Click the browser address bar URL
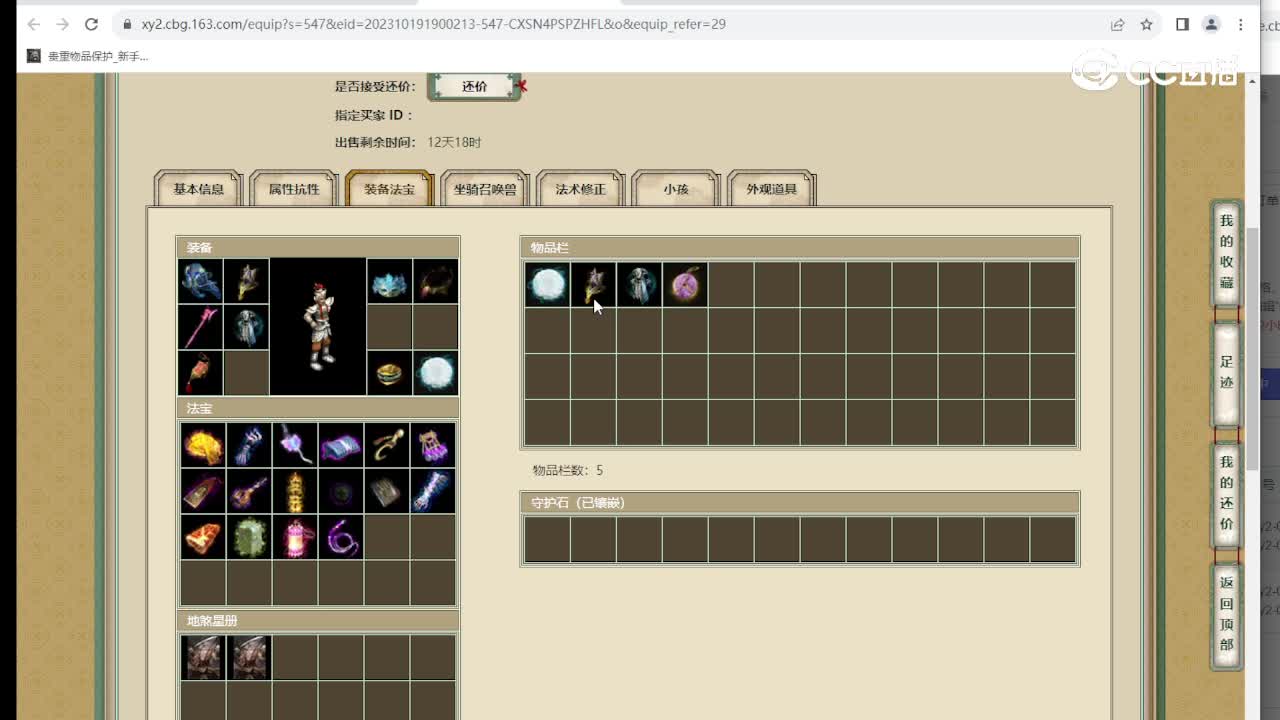The height and width of the screenshot is (720, 1280). pos(433,24)
